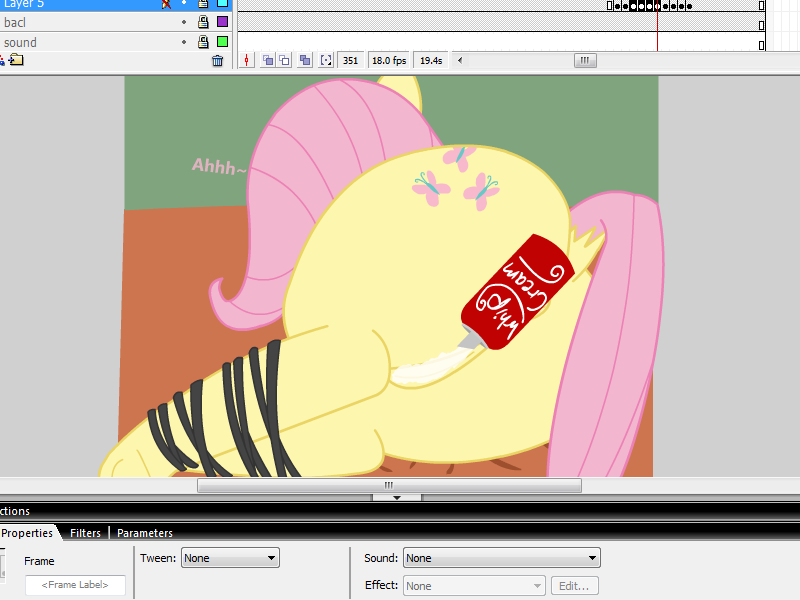Select the sound layer name
This screenshot has height=600, width=800.
(x=20, y=42)
